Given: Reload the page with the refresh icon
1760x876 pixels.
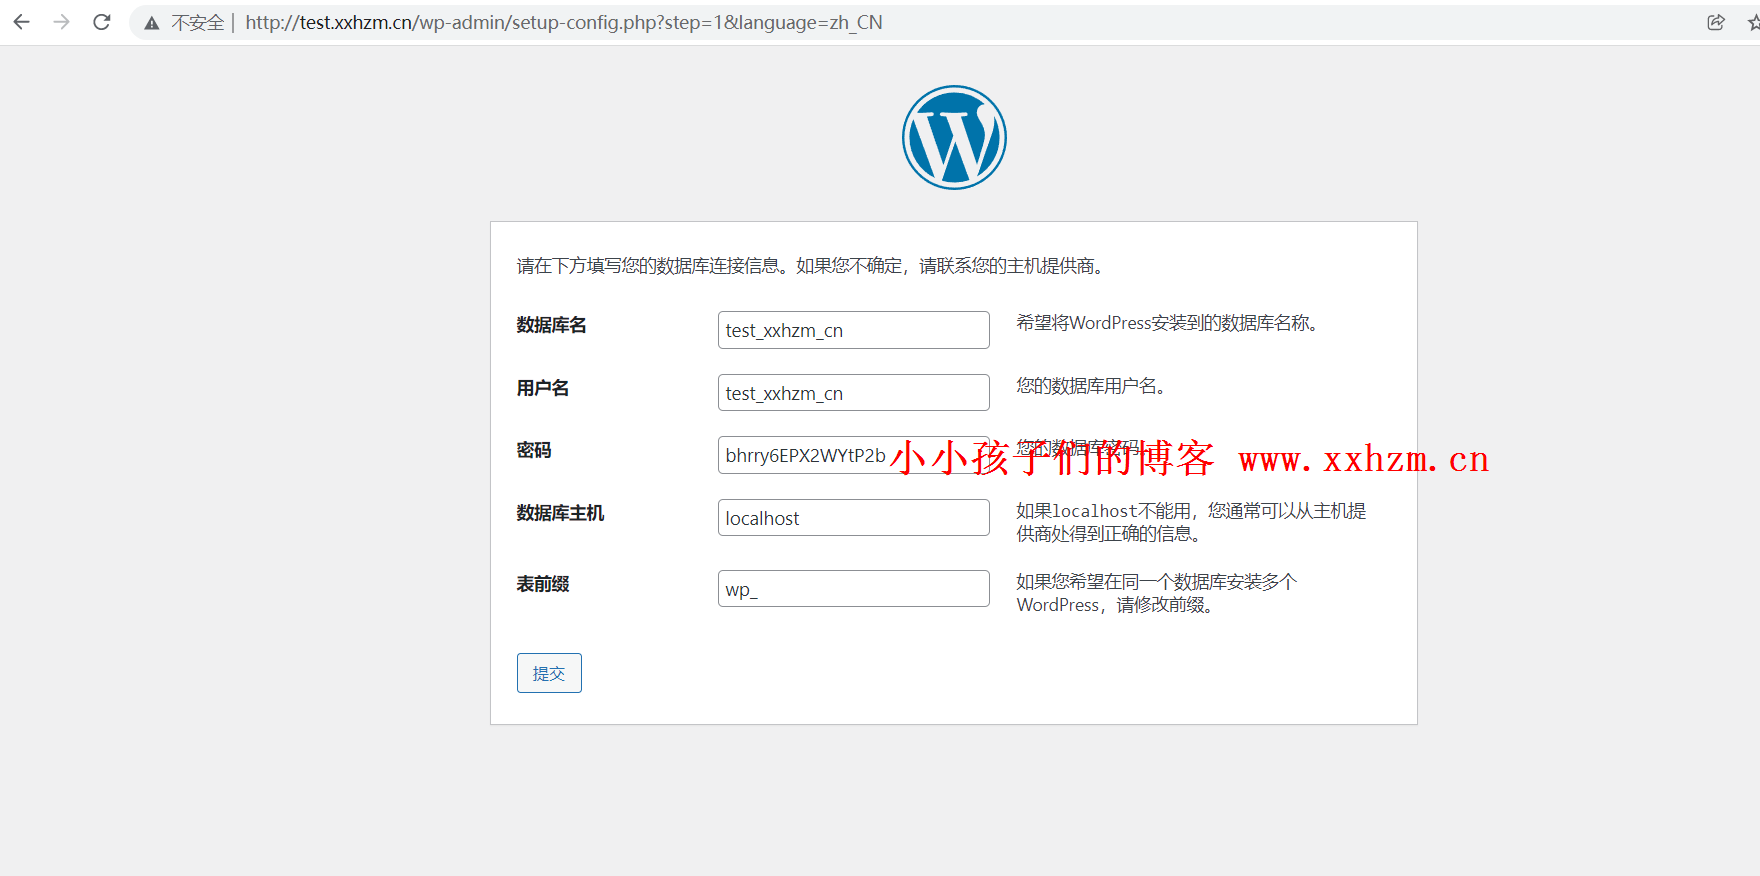Looking at the screenshot, I should (x=102, y=22).
